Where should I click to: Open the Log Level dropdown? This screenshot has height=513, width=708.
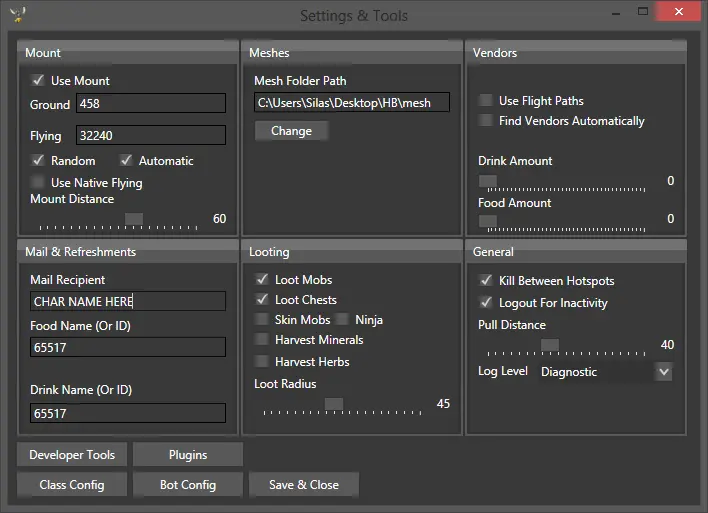tap(663, 372)
